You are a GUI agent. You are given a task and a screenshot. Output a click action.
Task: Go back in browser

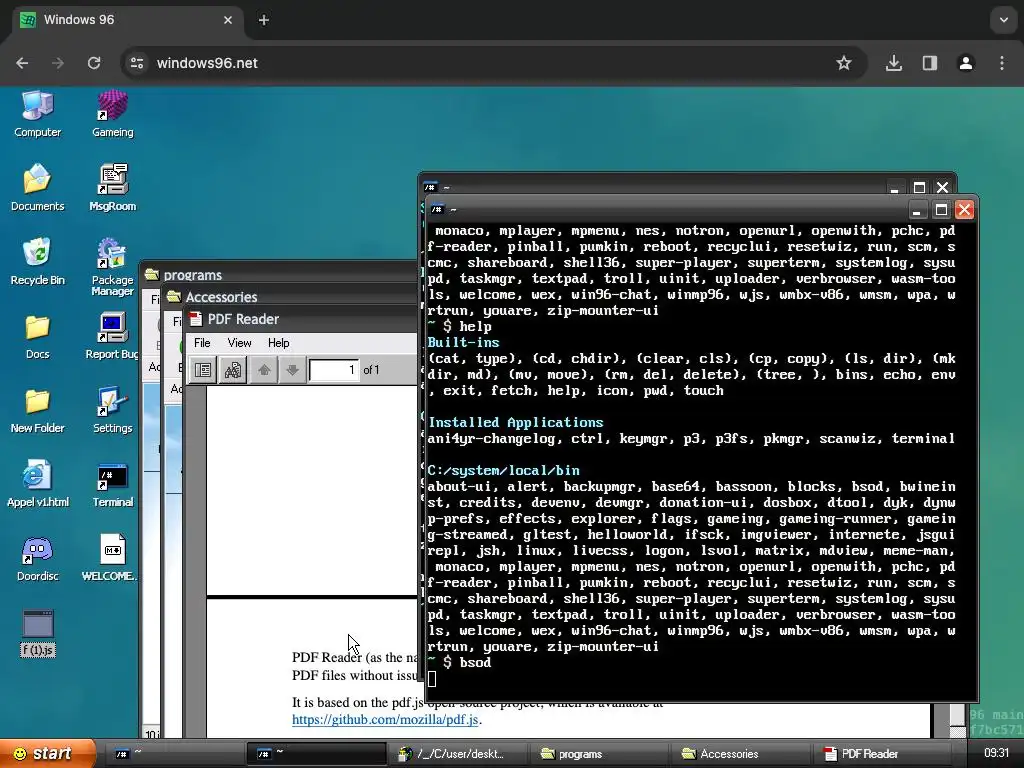click(x=22, y=63)
